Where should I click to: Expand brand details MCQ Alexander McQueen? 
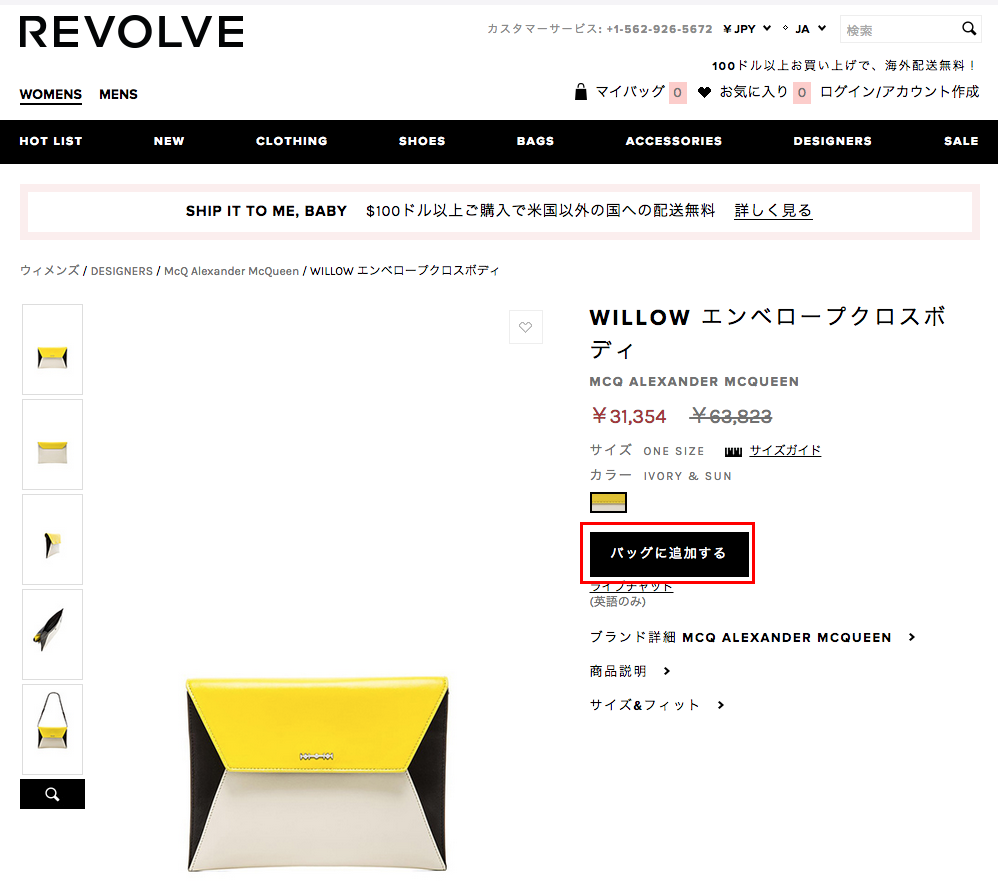[752, 637]
